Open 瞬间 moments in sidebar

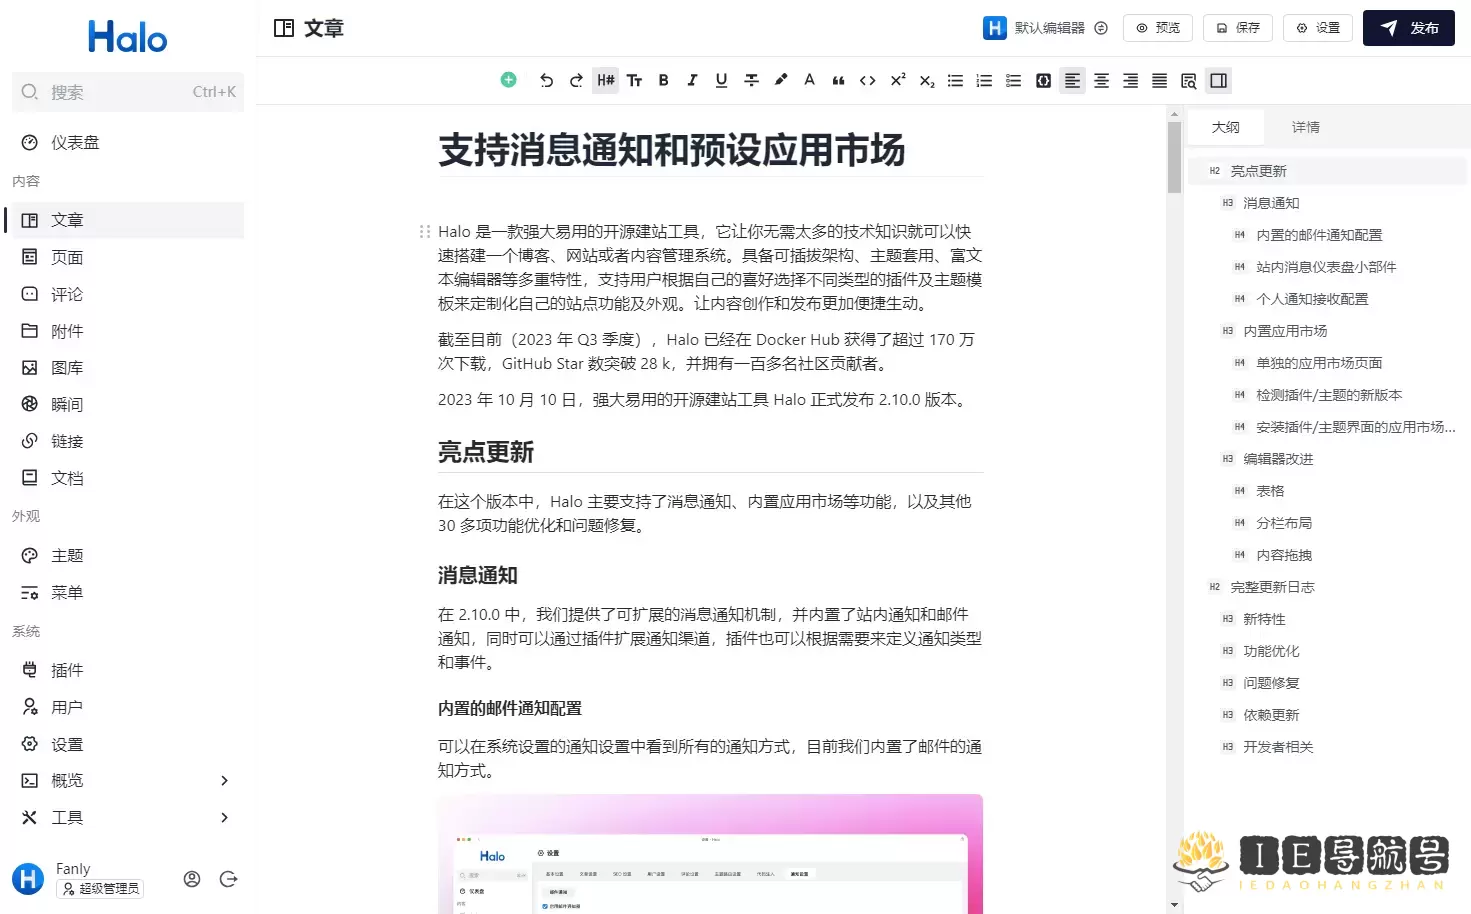point(126,404)
